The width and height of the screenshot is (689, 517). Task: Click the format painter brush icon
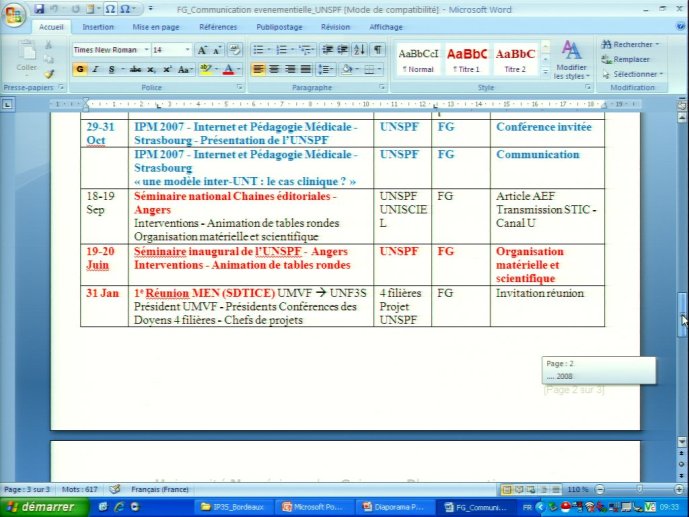[x=49, y=74]
